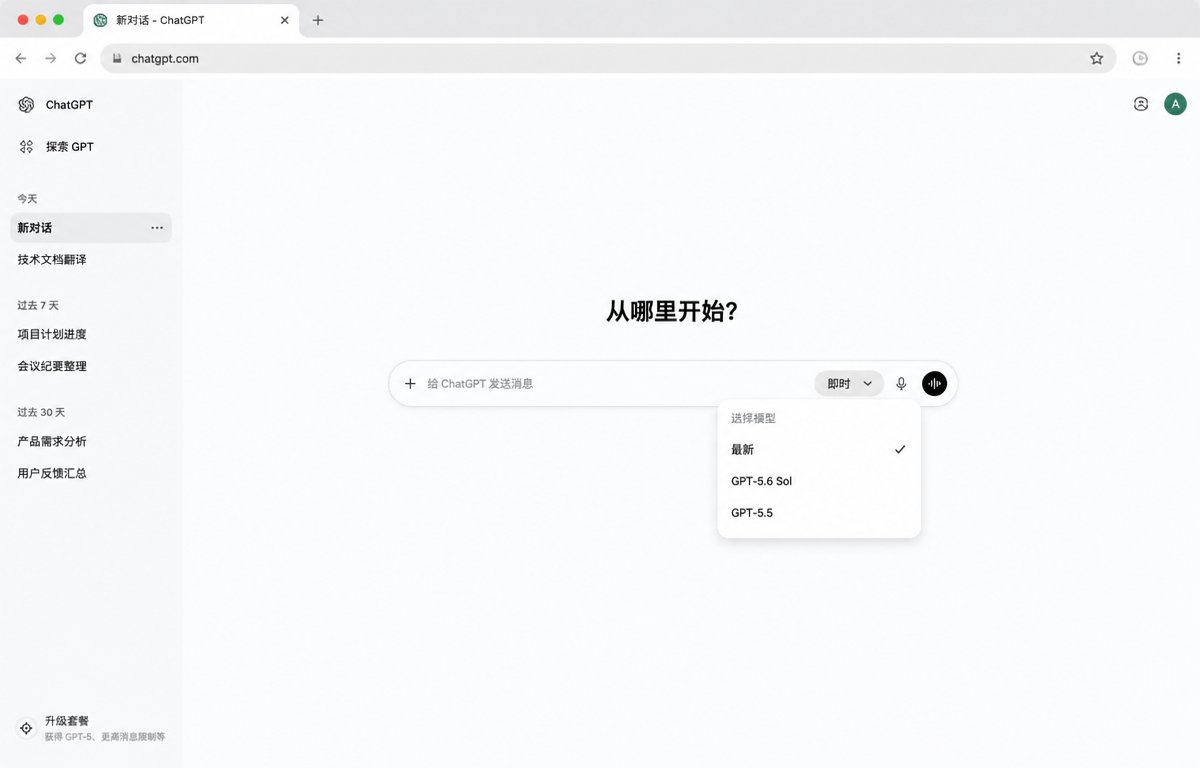Open options for 新对话 via three-dot icon
Screen dimensions: 1200x768
(157, 228)
